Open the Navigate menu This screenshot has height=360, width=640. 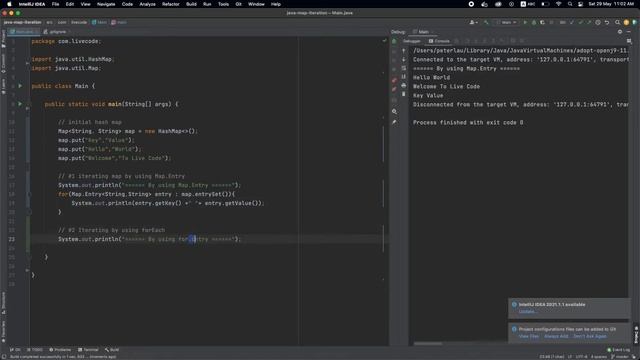click(106, 4)
